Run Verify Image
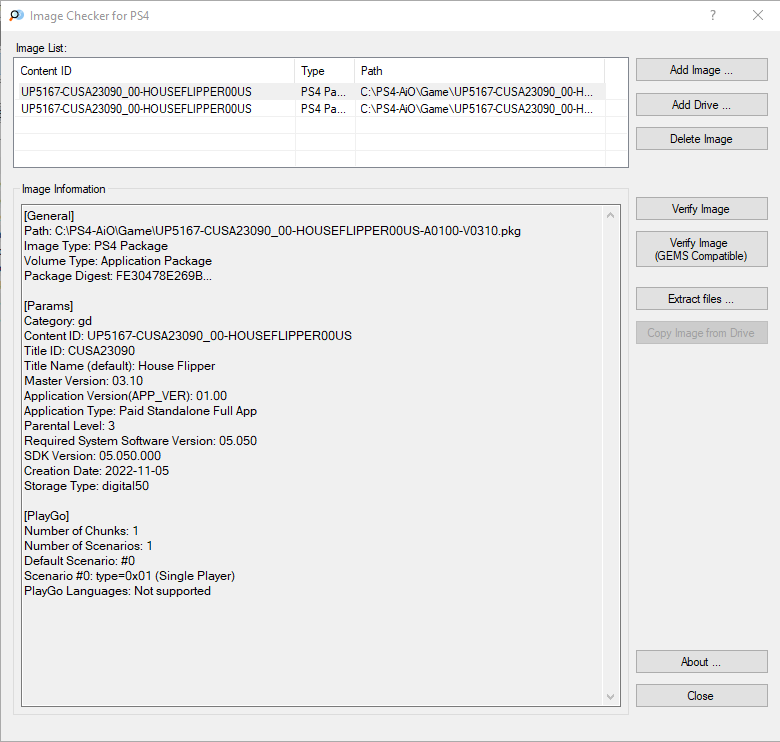Screen dimensions: 780x742 [x=701, y=209]
